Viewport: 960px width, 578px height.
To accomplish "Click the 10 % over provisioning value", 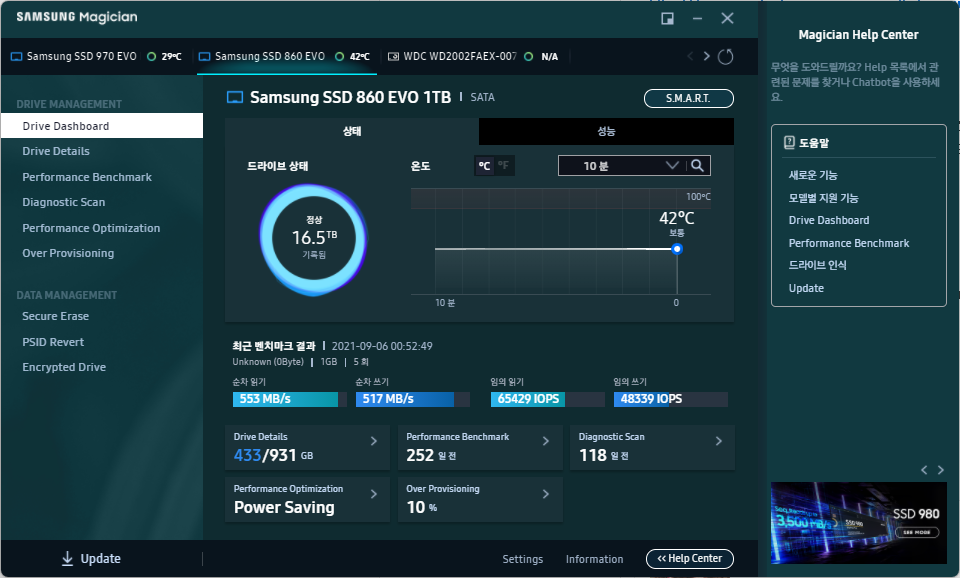I will [421, 508].
